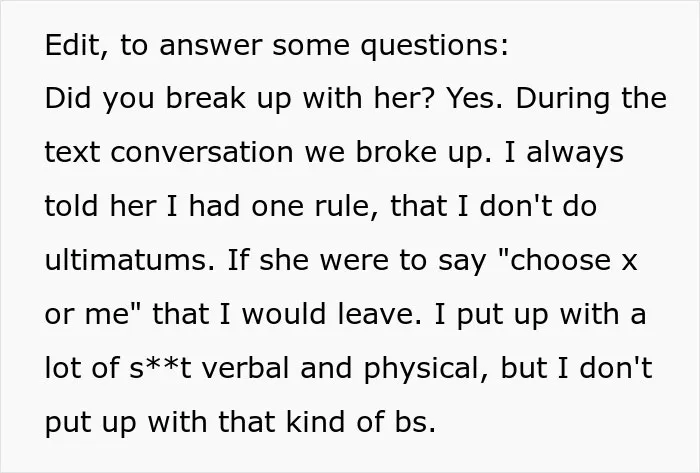Click the word "Yes." after the question

pyautogui.click(x=475, y=98)
